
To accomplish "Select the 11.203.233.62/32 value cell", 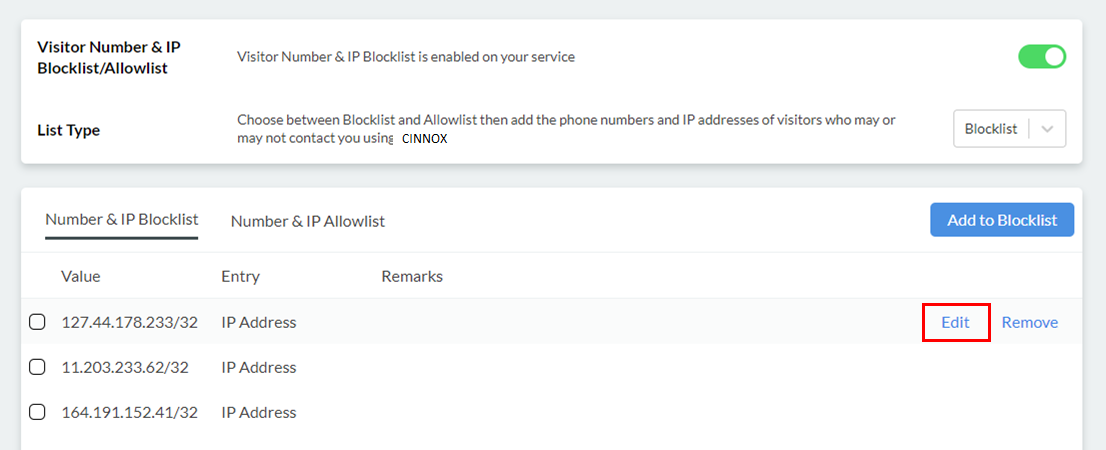I will (125, 367).
